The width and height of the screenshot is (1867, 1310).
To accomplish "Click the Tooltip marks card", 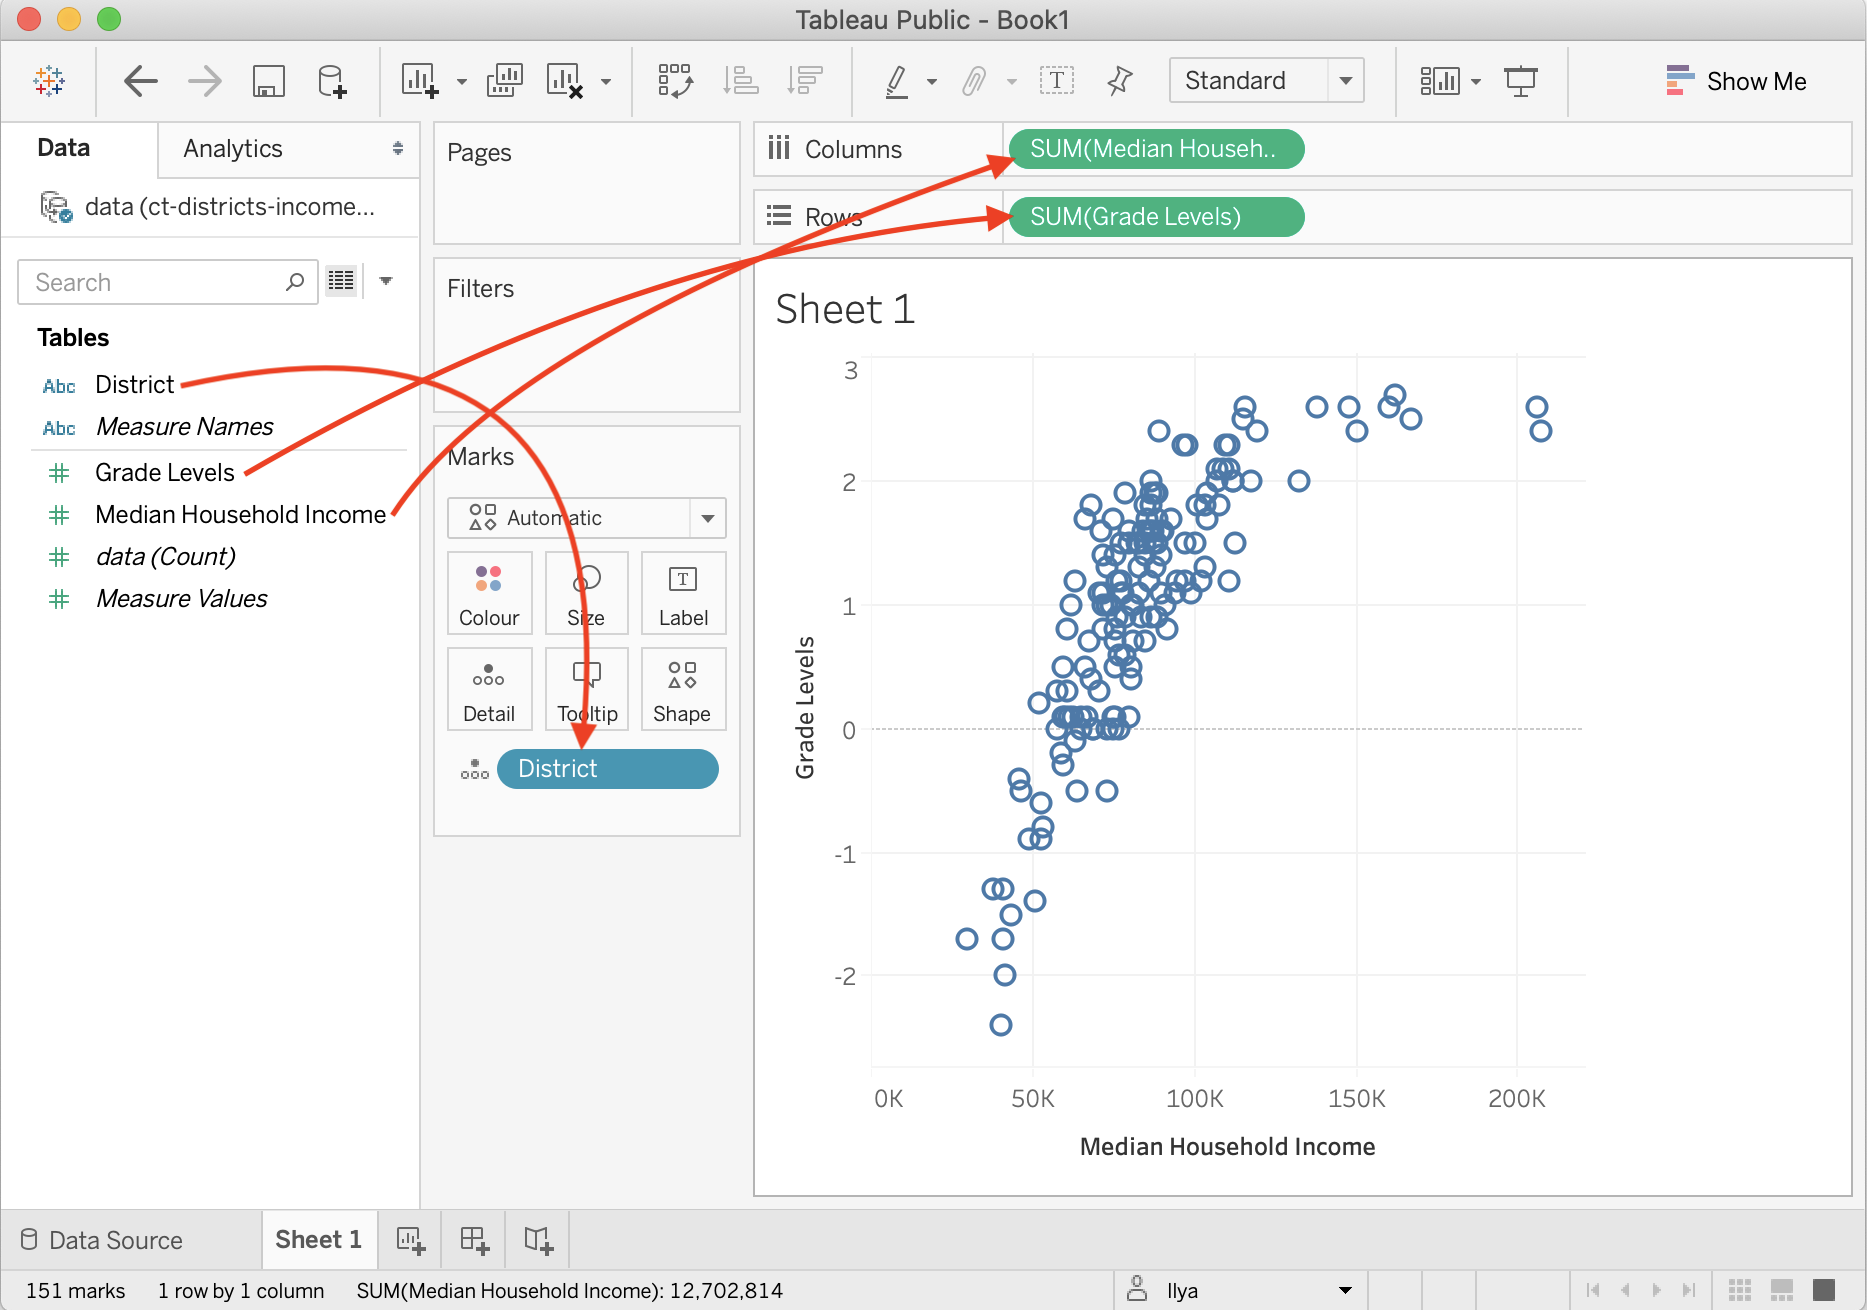I will coord(587,690).
